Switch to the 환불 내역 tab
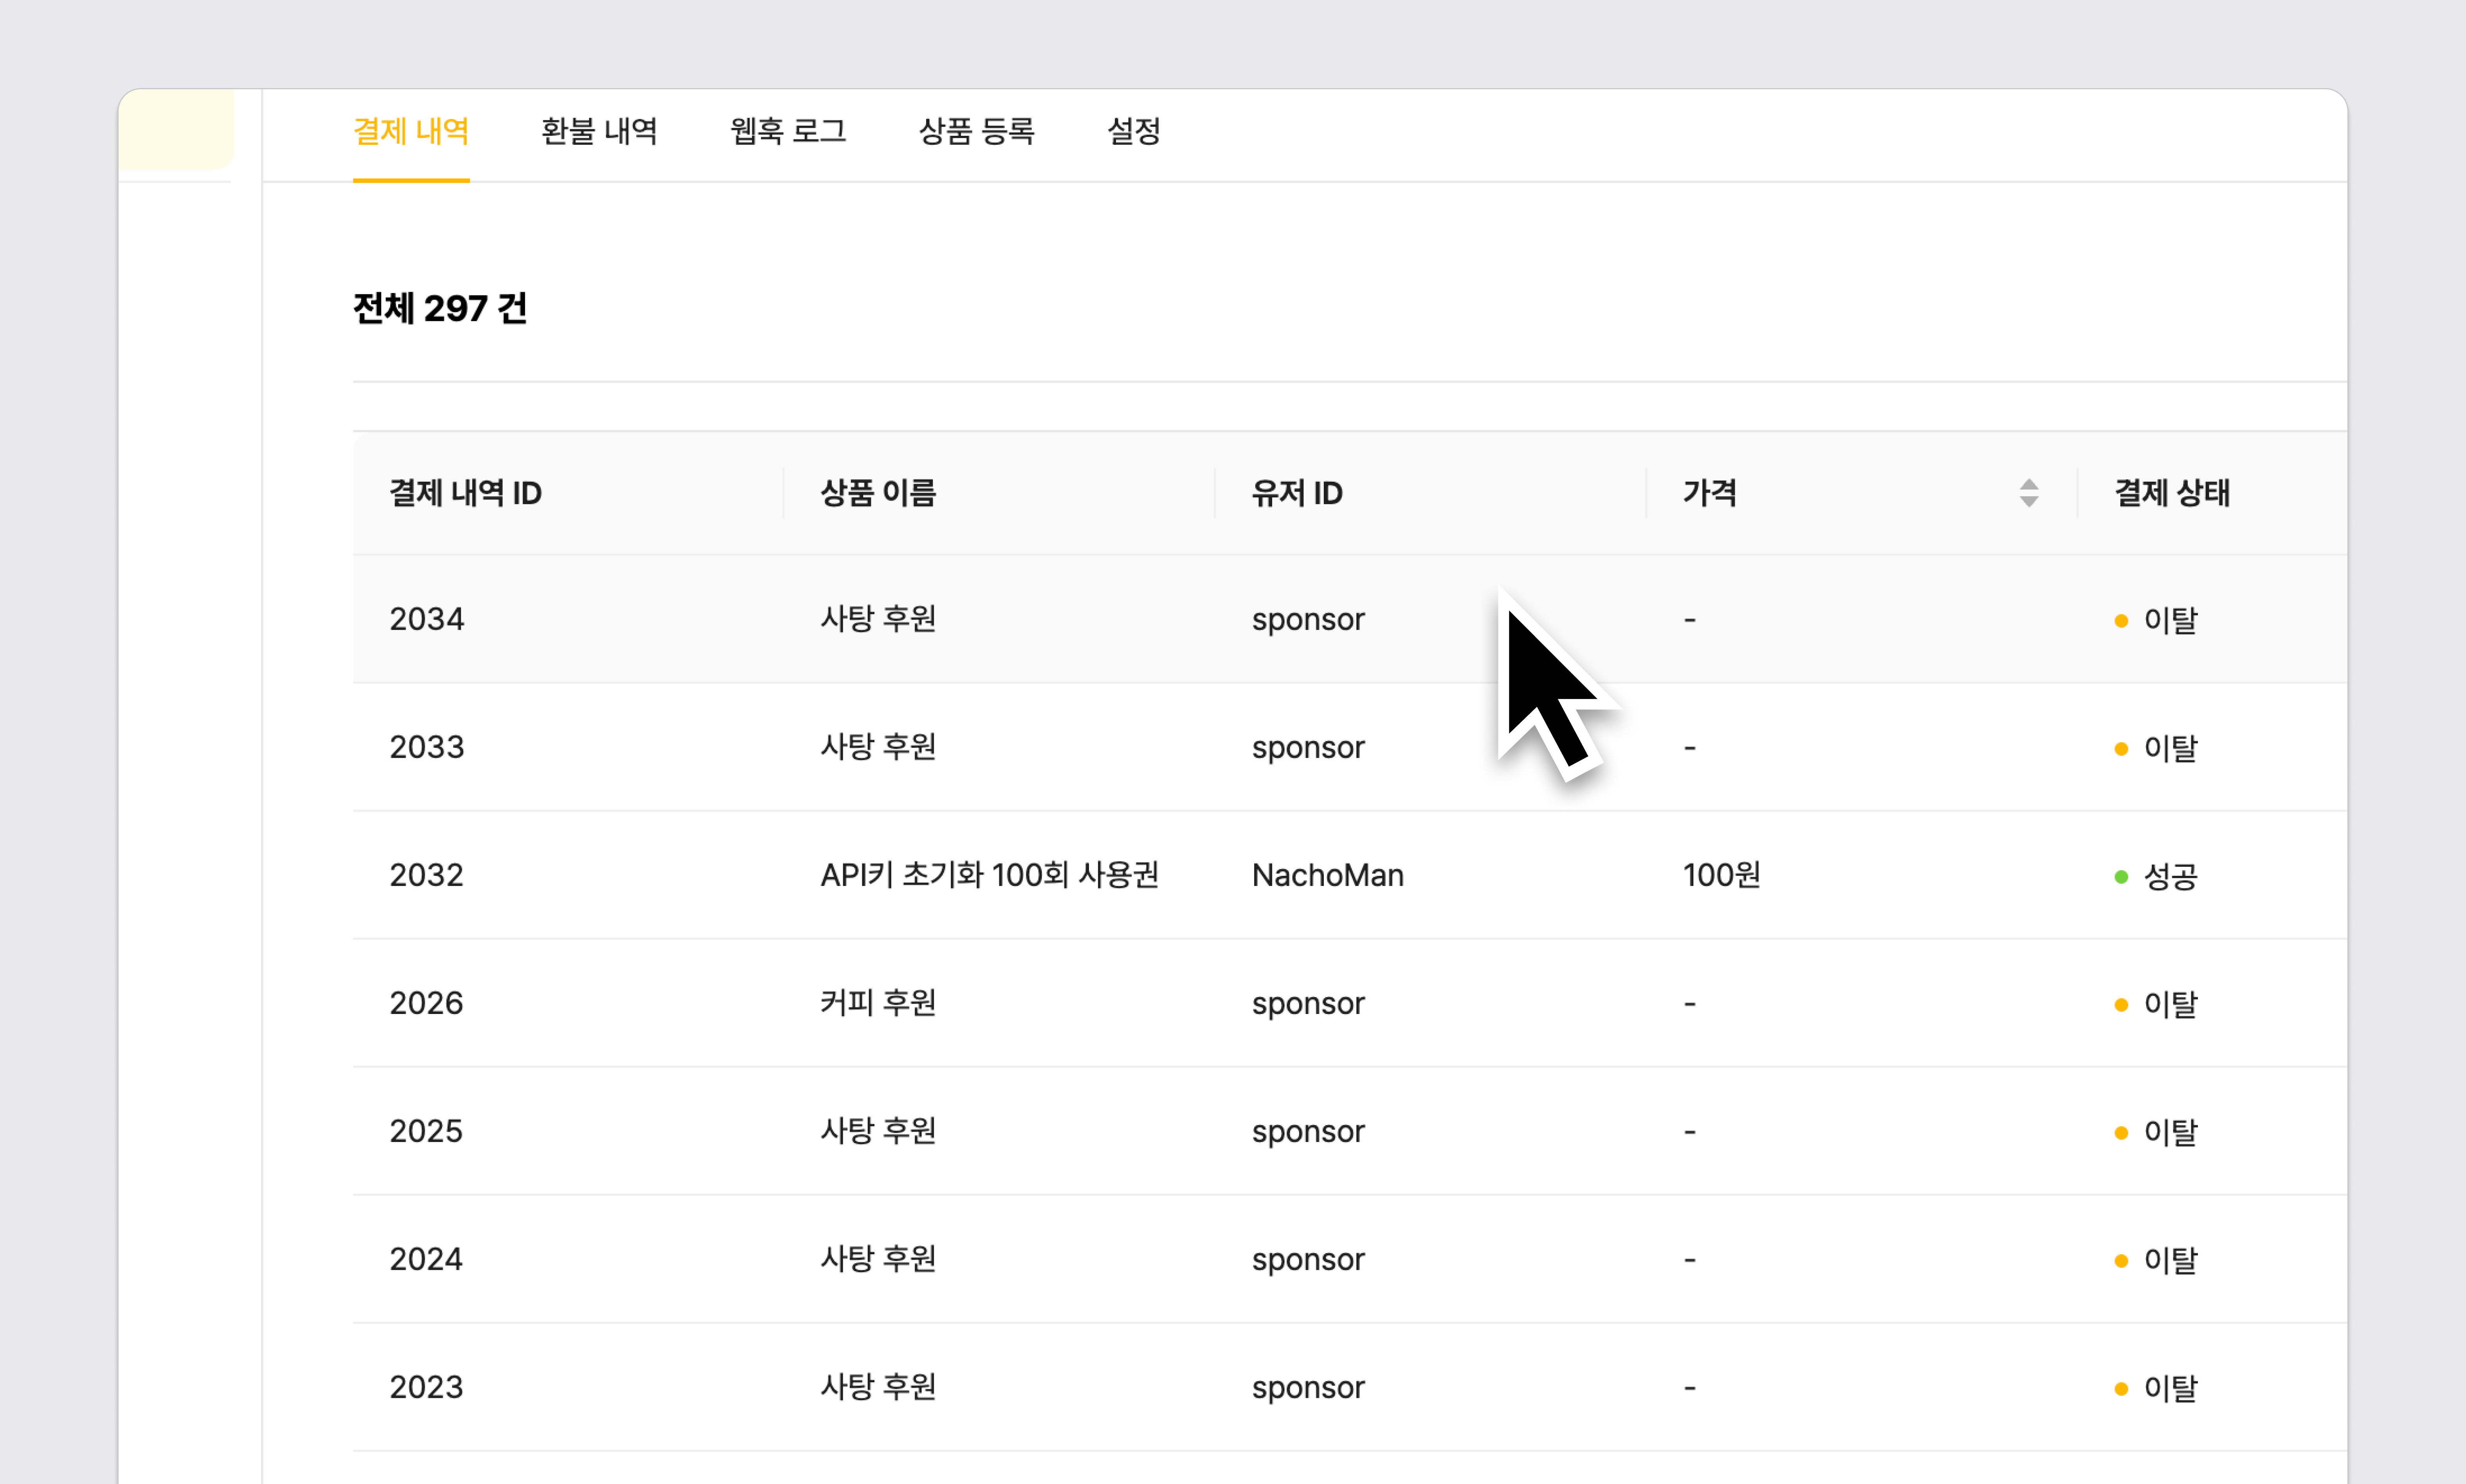 coord(599,131)
